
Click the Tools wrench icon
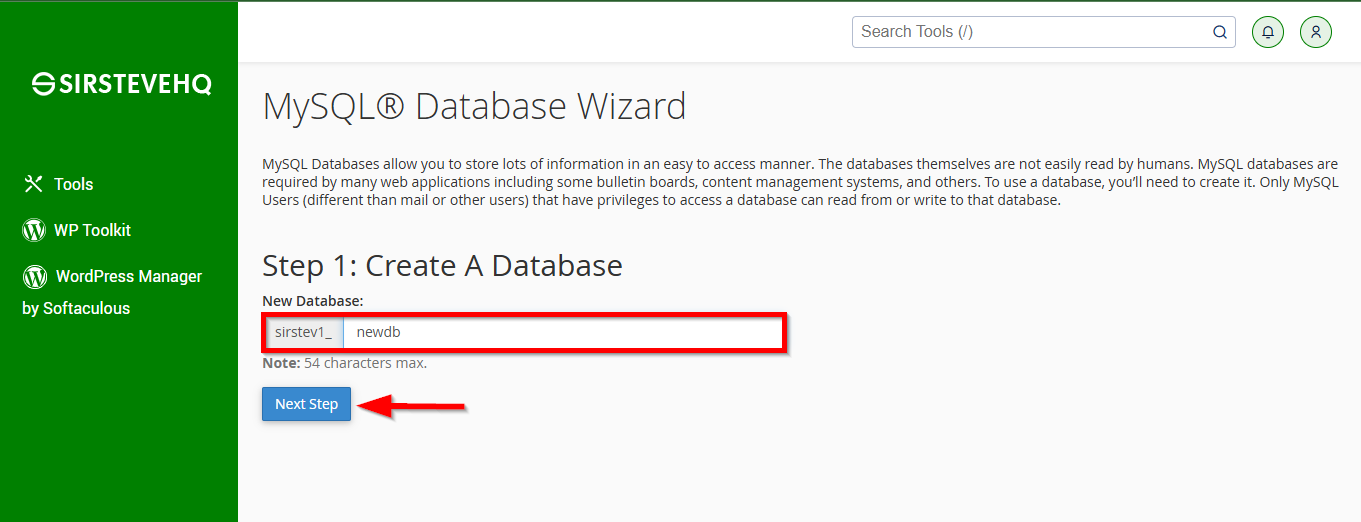point(34,184)
